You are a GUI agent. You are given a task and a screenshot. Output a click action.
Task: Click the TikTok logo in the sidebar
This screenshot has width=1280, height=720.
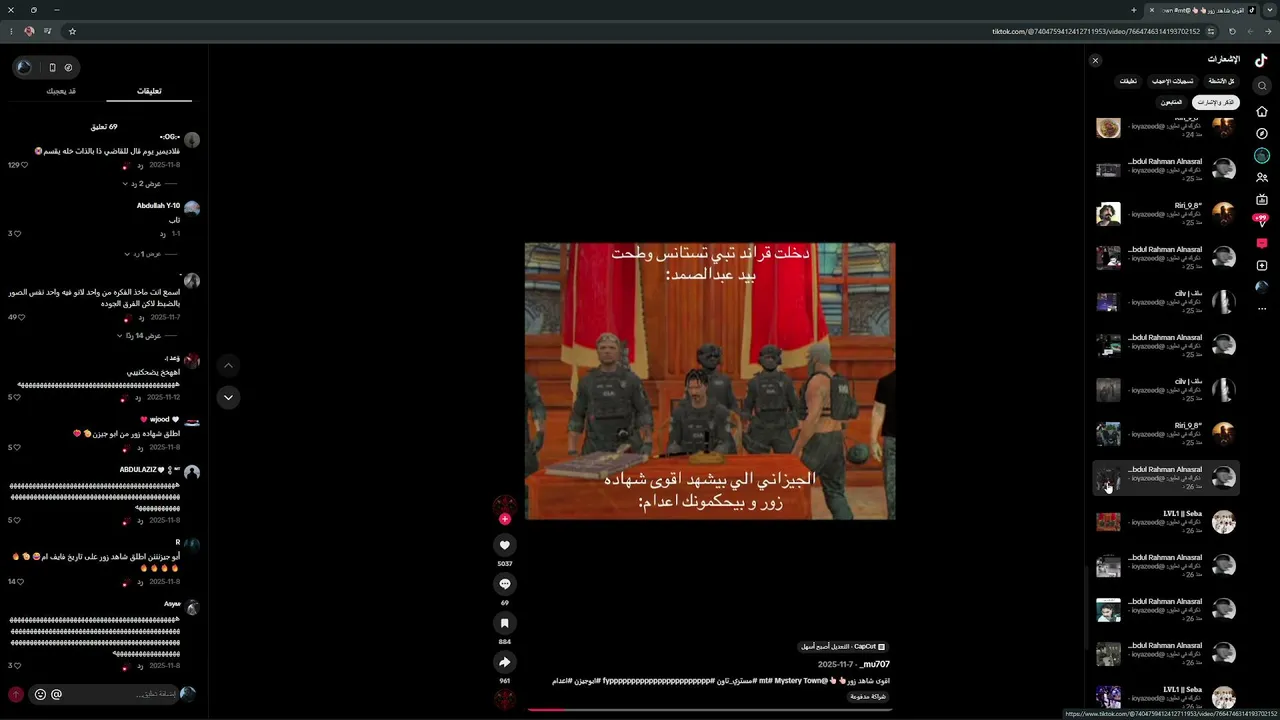point(1262,60)
